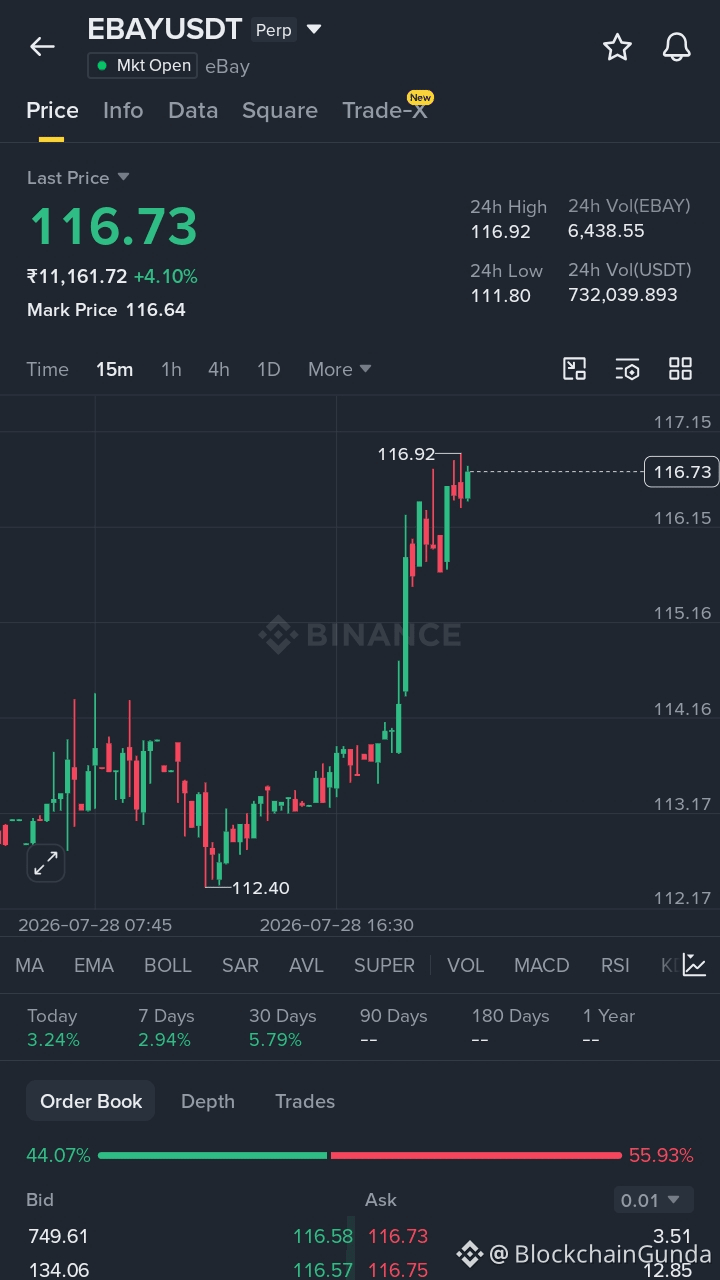Open the Last Price type dropdown
Image resolution: width=720 pixels, height=1280 pixels.
tap(78, 177)
